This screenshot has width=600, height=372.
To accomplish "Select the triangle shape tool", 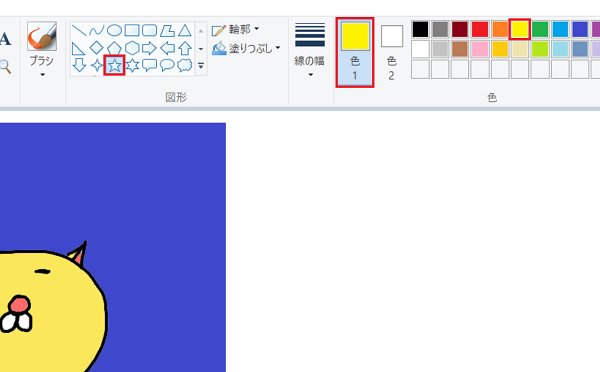I will click(185, 30).
